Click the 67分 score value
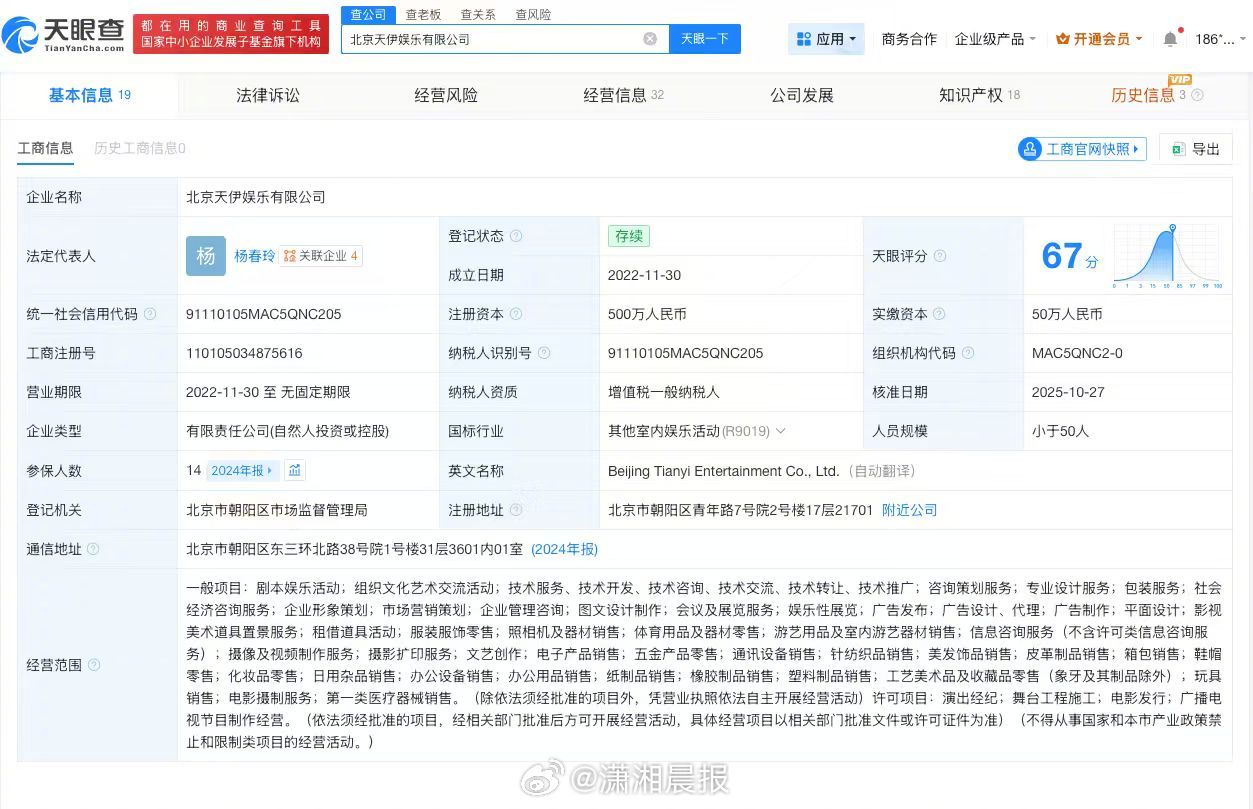 [x=1069, y=256]
